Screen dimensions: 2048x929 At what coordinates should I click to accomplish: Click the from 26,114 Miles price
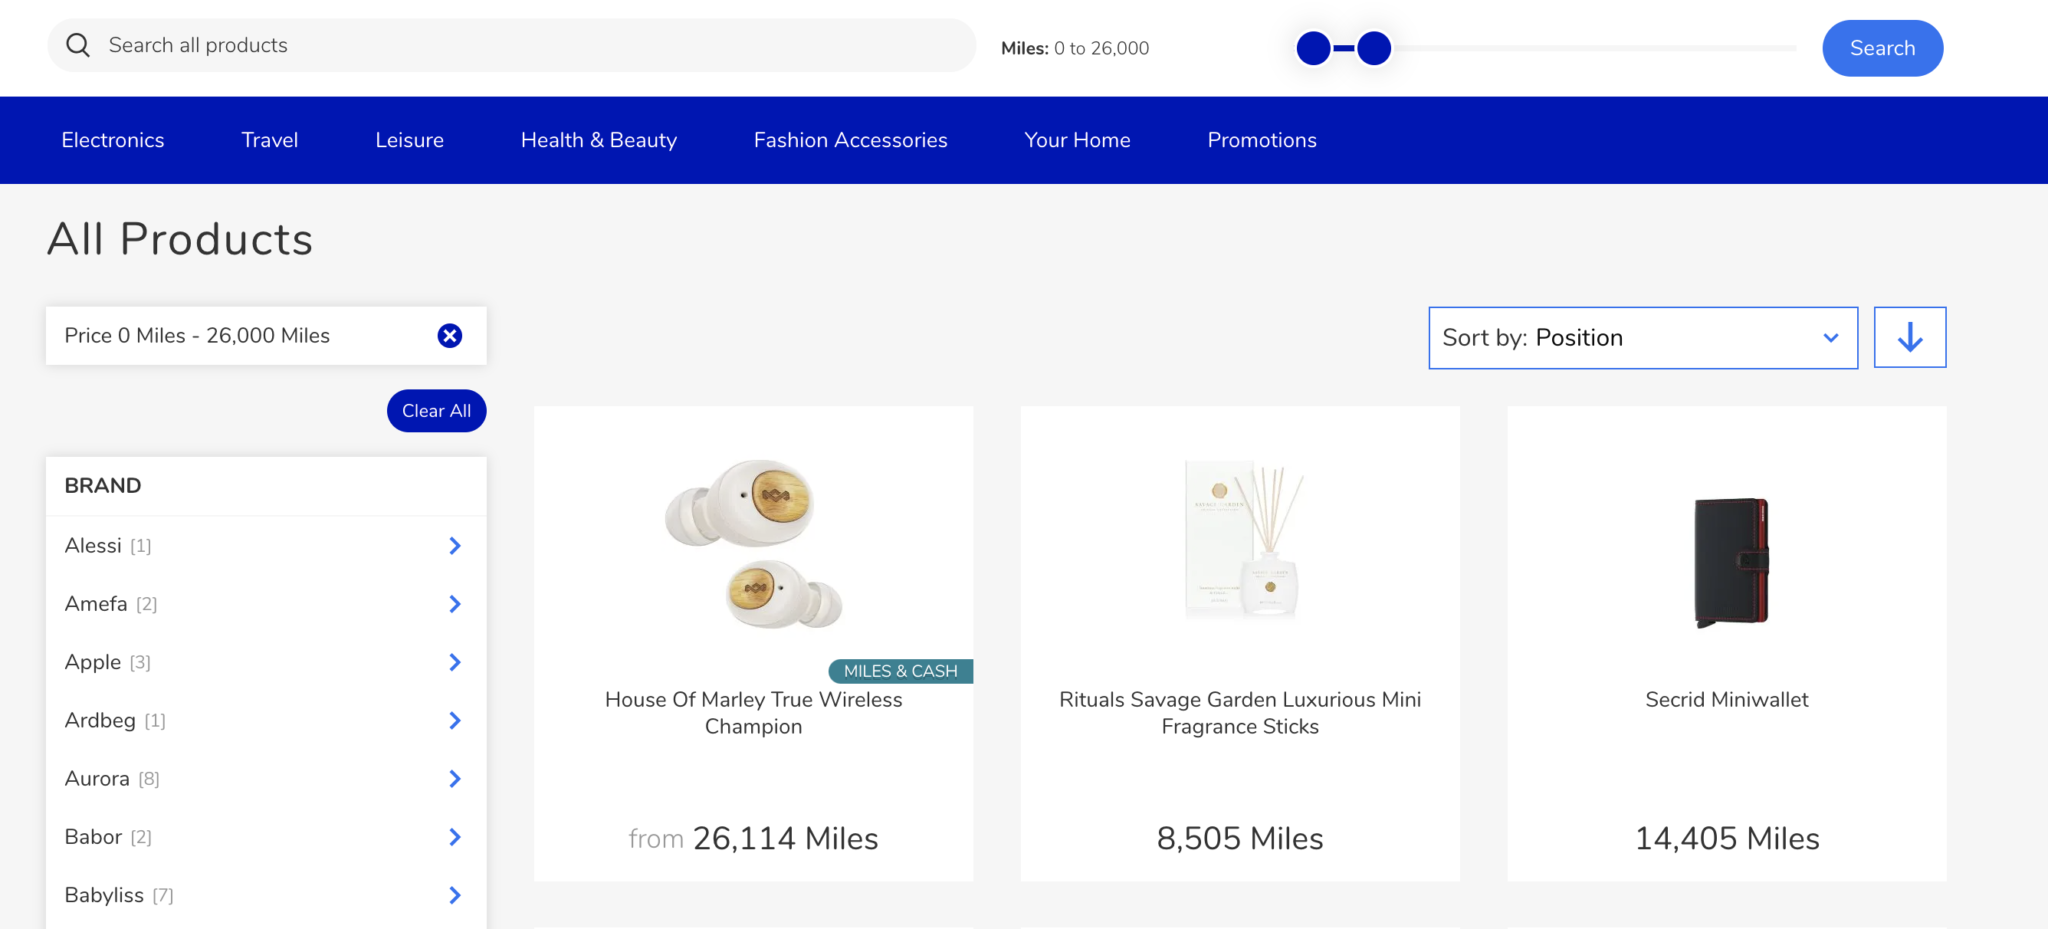click(x=754, y=838)
